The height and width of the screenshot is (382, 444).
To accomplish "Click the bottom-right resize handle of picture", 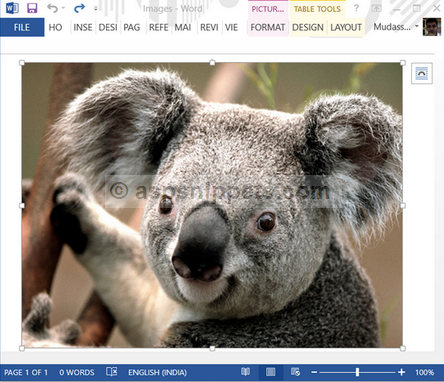I will 403,348.
